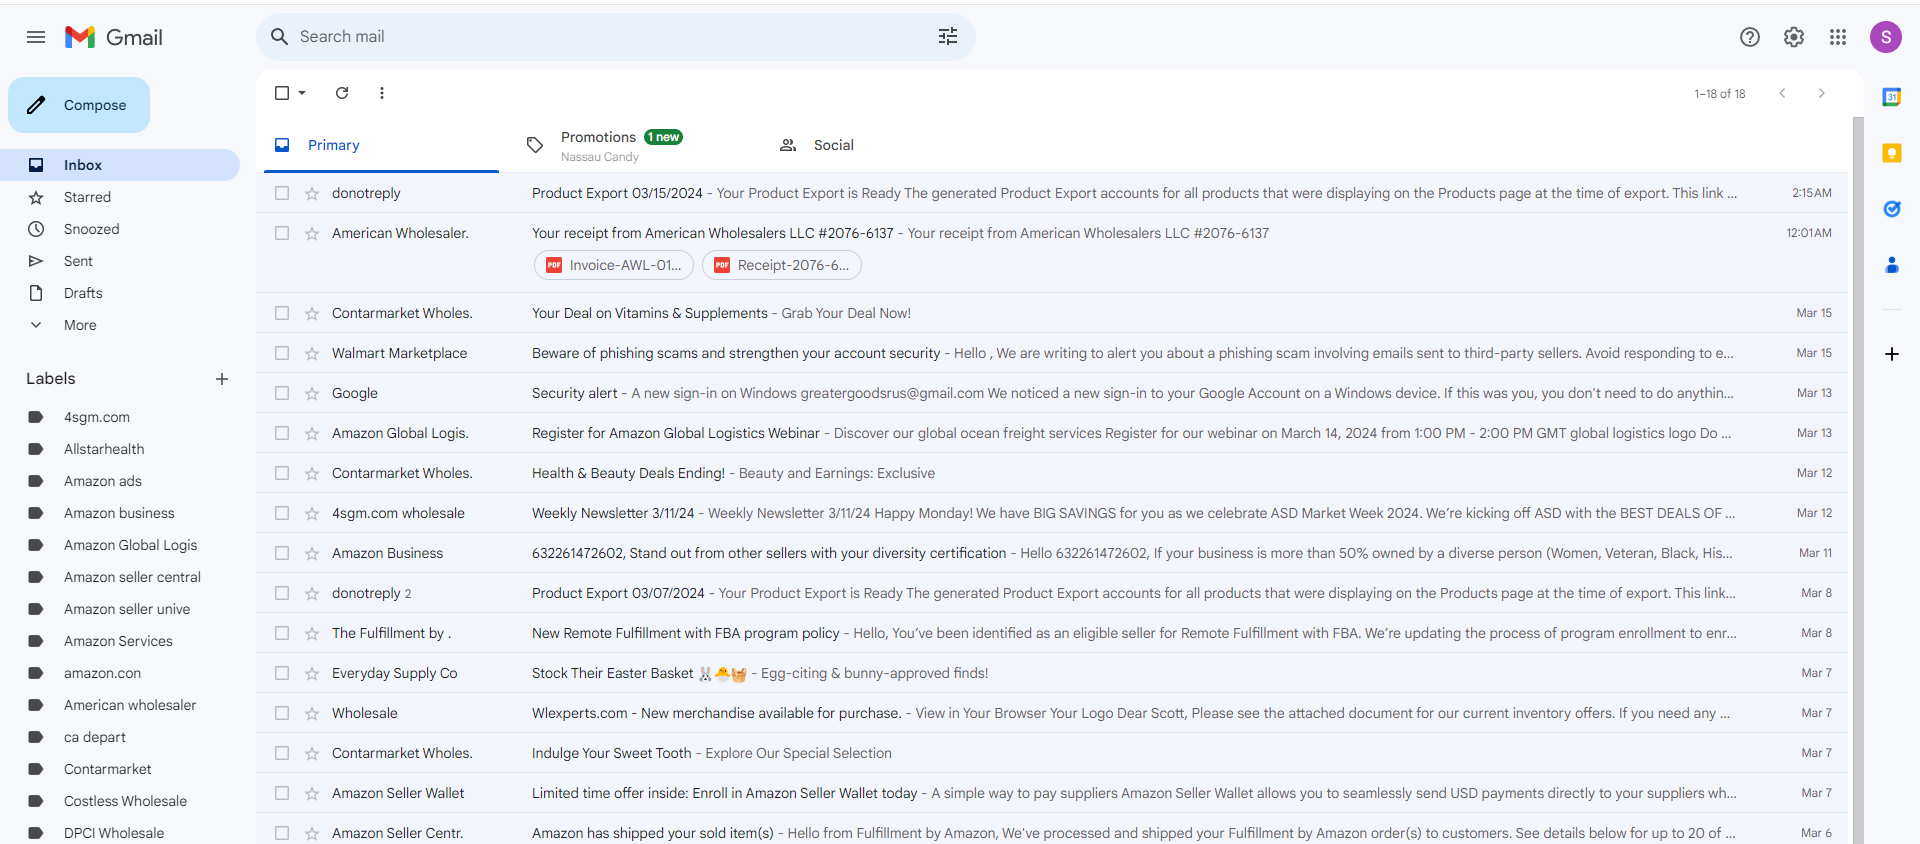The image size is (1920, 844).
Task: Open Google Keep side panel
Action: (1892, 153)
